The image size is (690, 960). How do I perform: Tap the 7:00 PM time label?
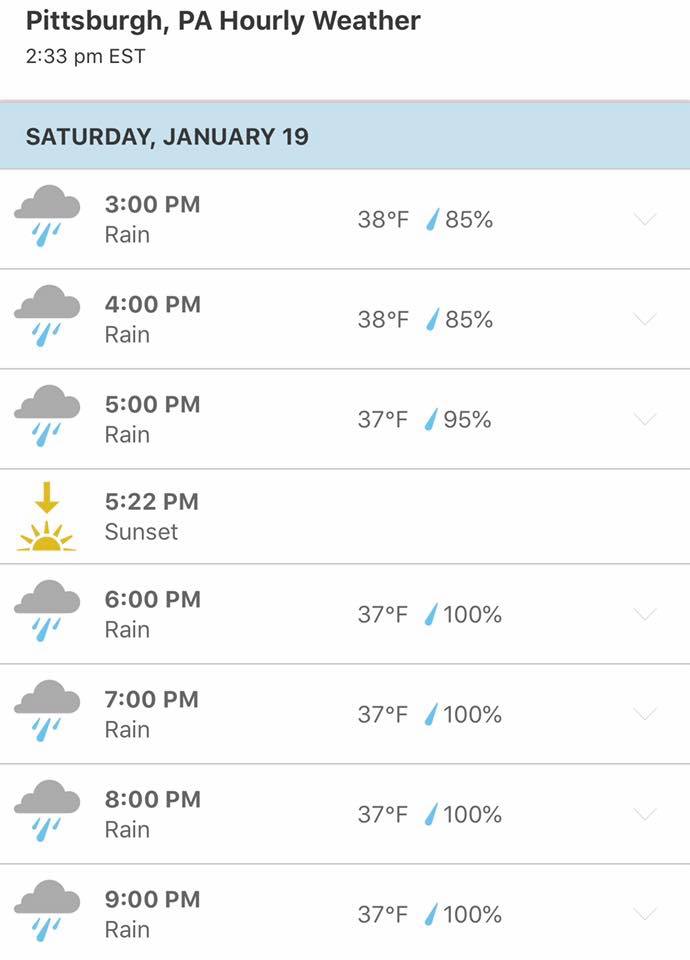point(152,700)
